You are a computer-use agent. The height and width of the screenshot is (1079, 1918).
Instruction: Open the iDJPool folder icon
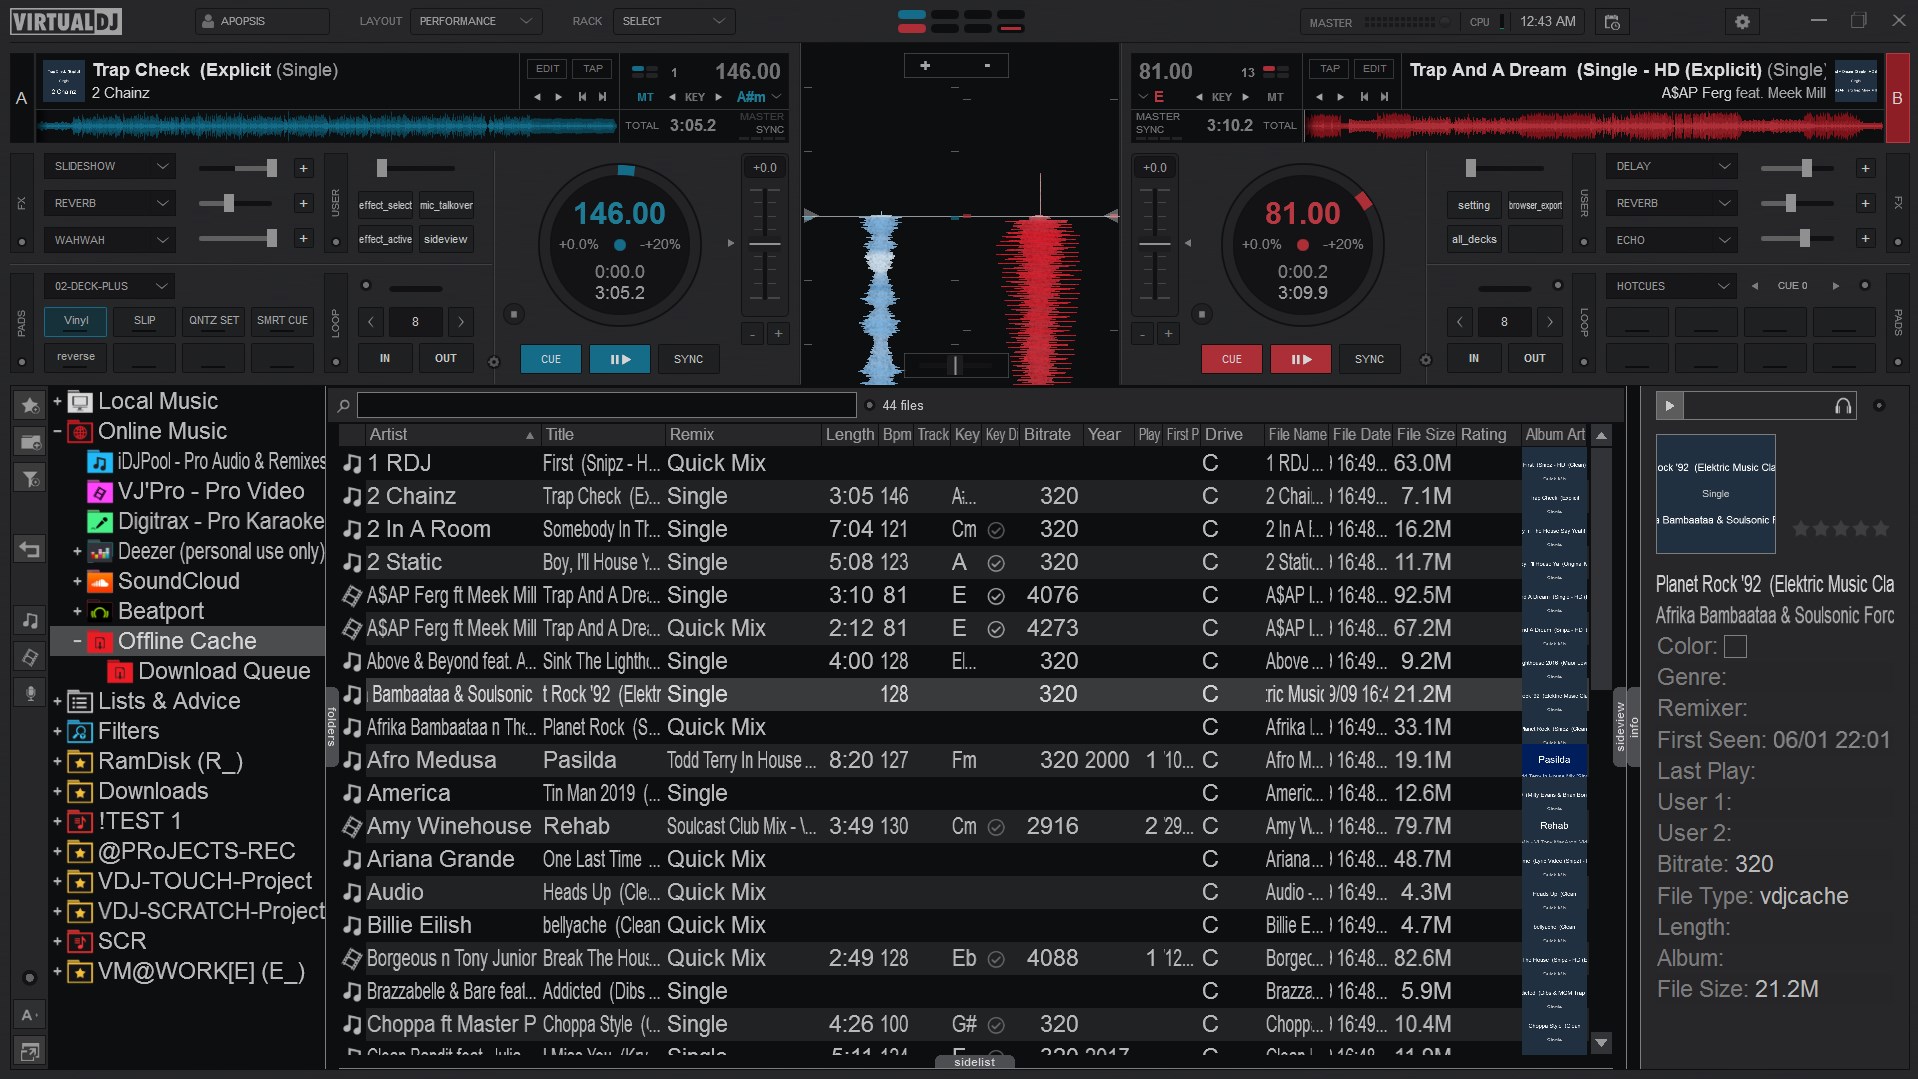pos(99,462)
